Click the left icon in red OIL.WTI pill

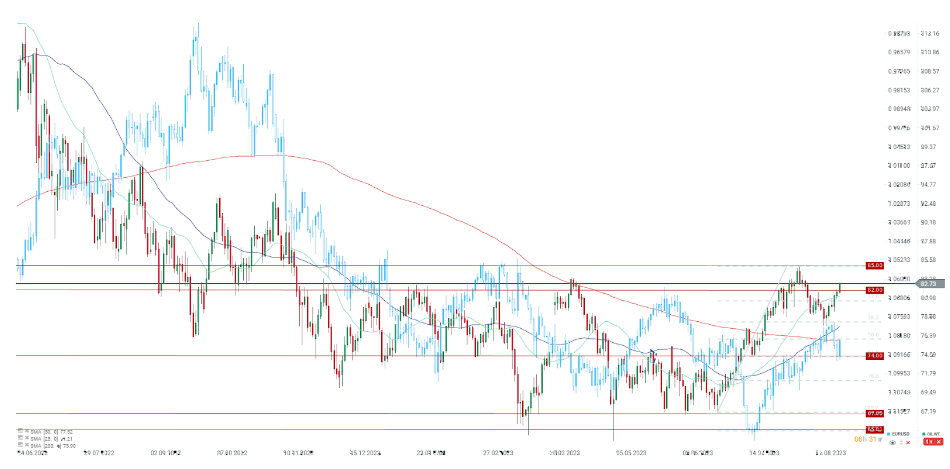[929, 442]
